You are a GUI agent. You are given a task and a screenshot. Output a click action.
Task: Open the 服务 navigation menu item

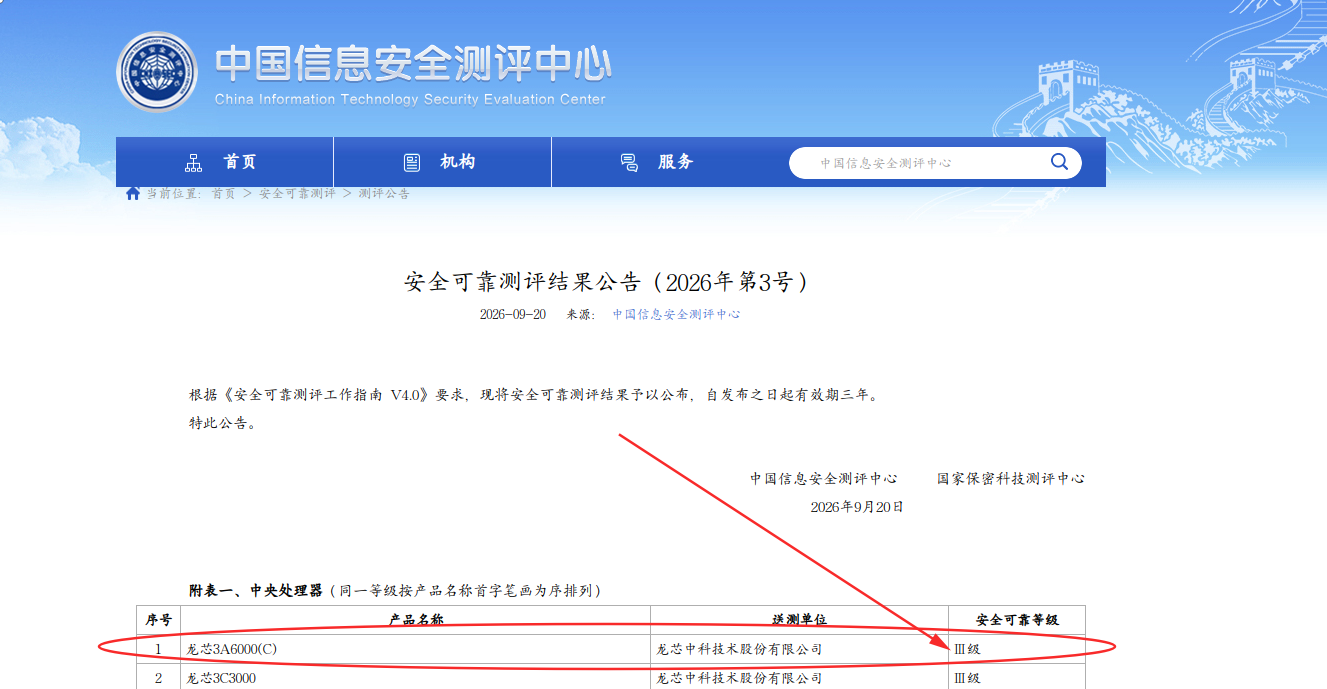[x=660, y=162]
